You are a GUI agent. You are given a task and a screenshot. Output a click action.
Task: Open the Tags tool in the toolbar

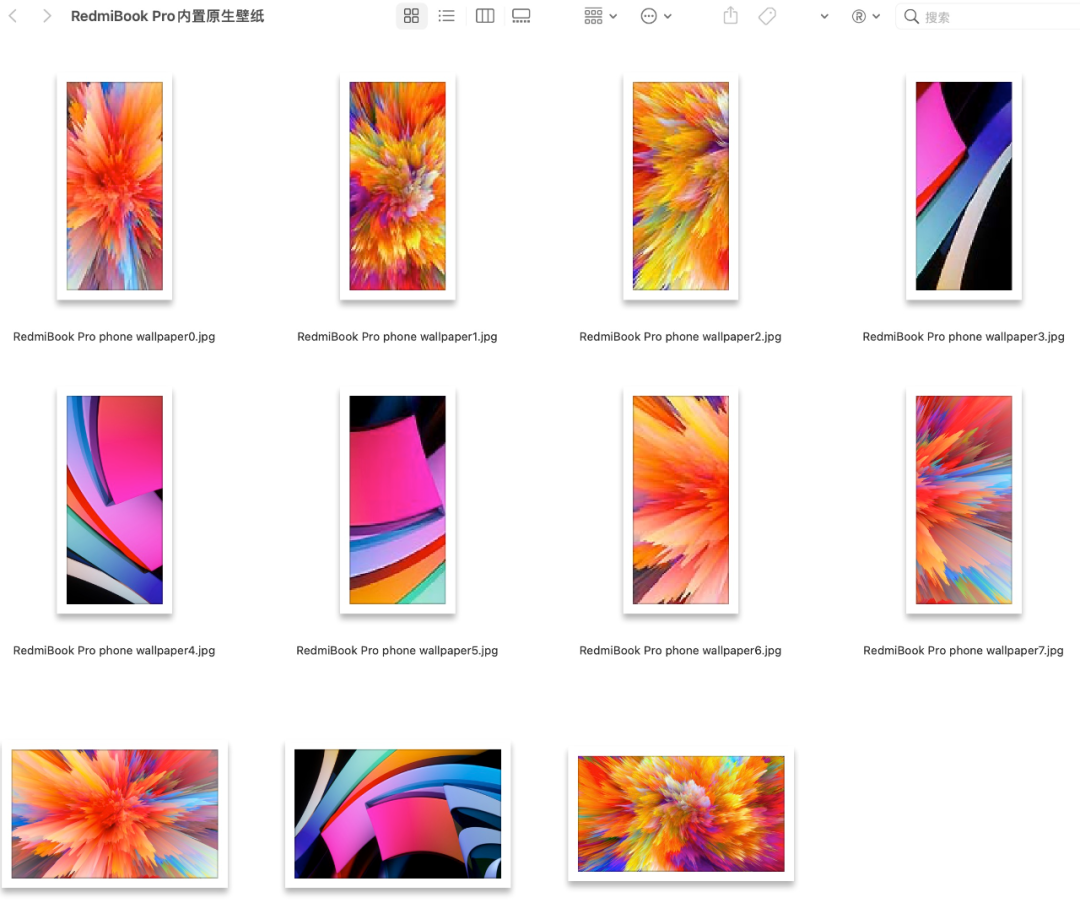(x=766, y=15)
